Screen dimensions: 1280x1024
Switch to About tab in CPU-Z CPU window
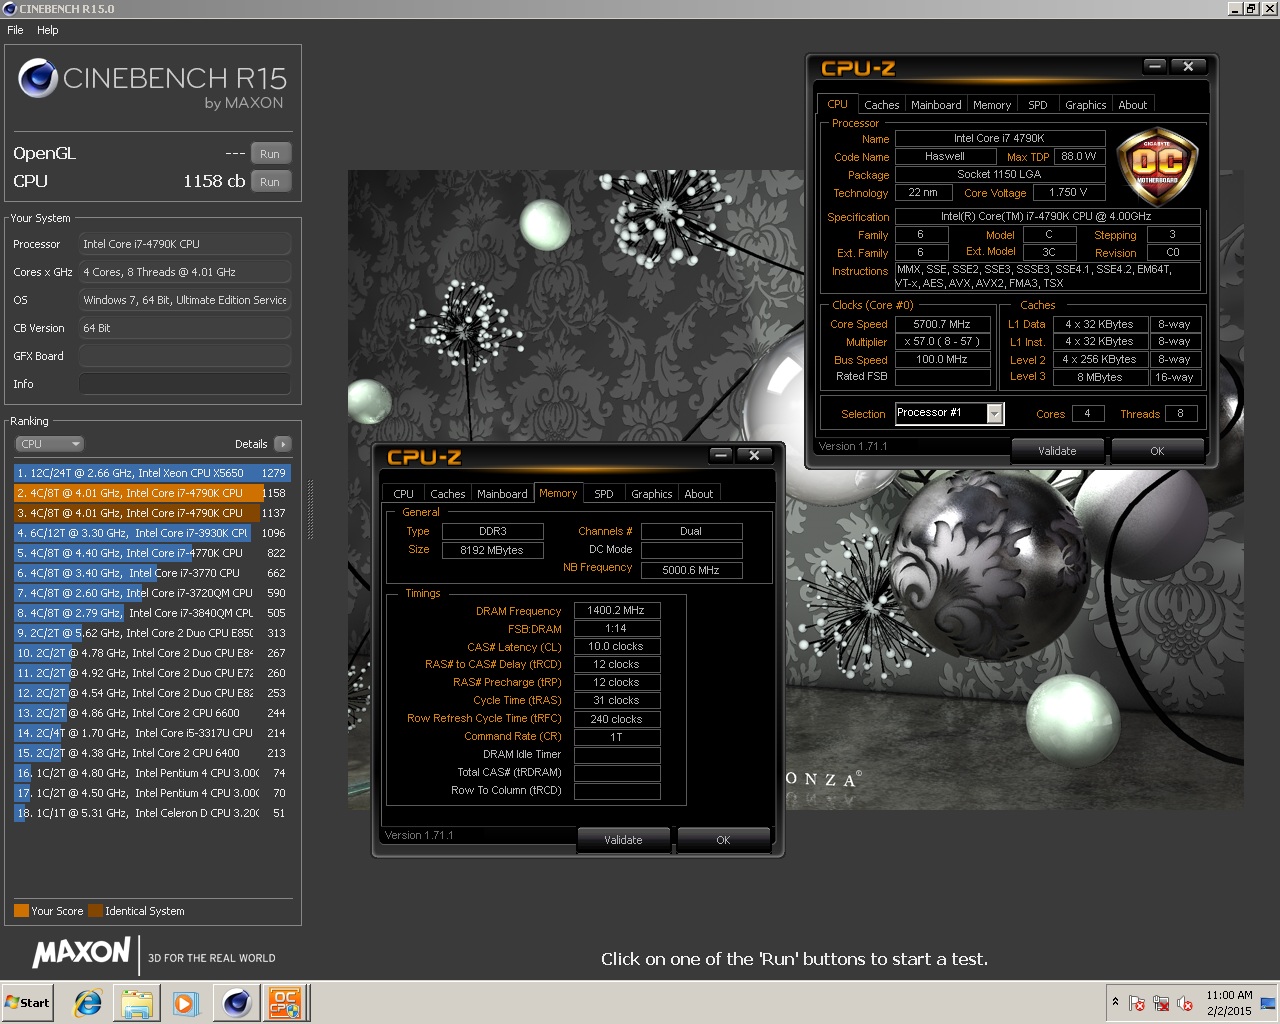point(1133,105)
